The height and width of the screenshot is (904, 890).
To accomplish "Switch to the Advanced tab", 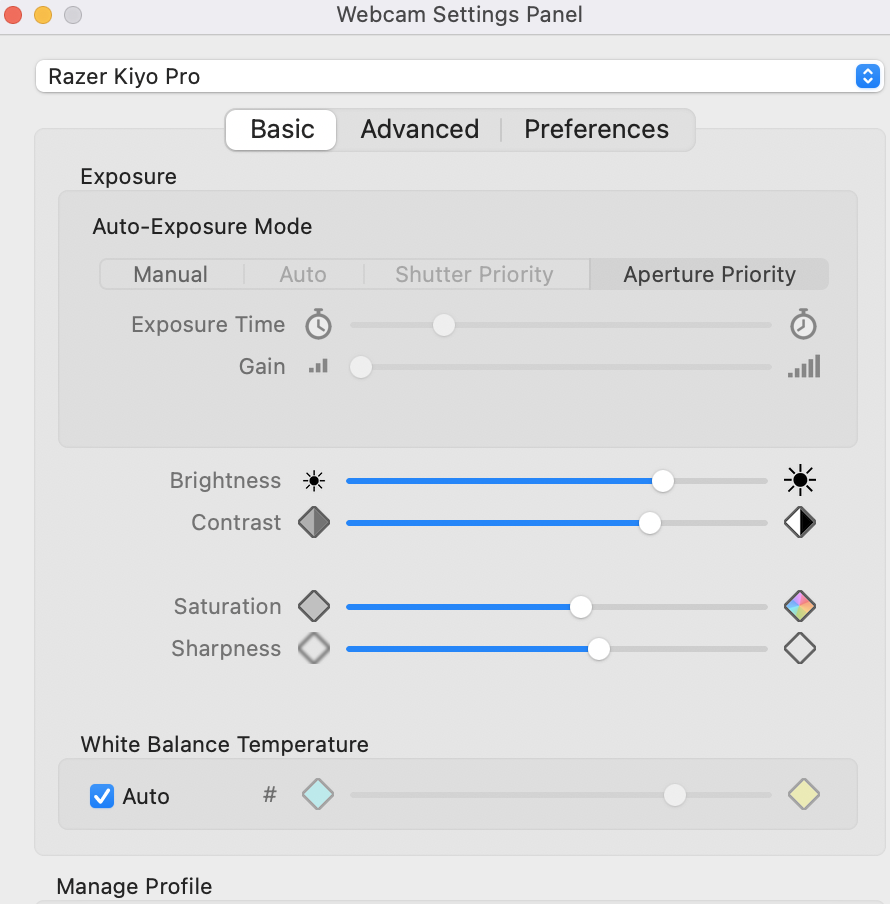I will 419,129.
